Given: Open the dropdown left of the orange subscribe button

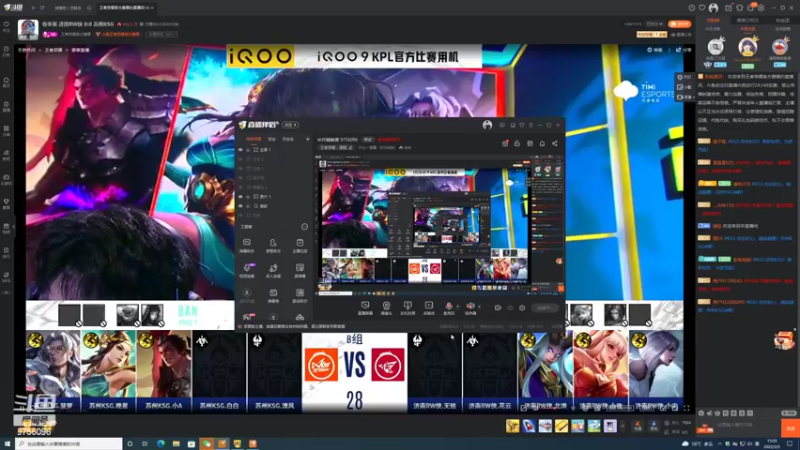Looking at the screenshot, I should 655,24.
